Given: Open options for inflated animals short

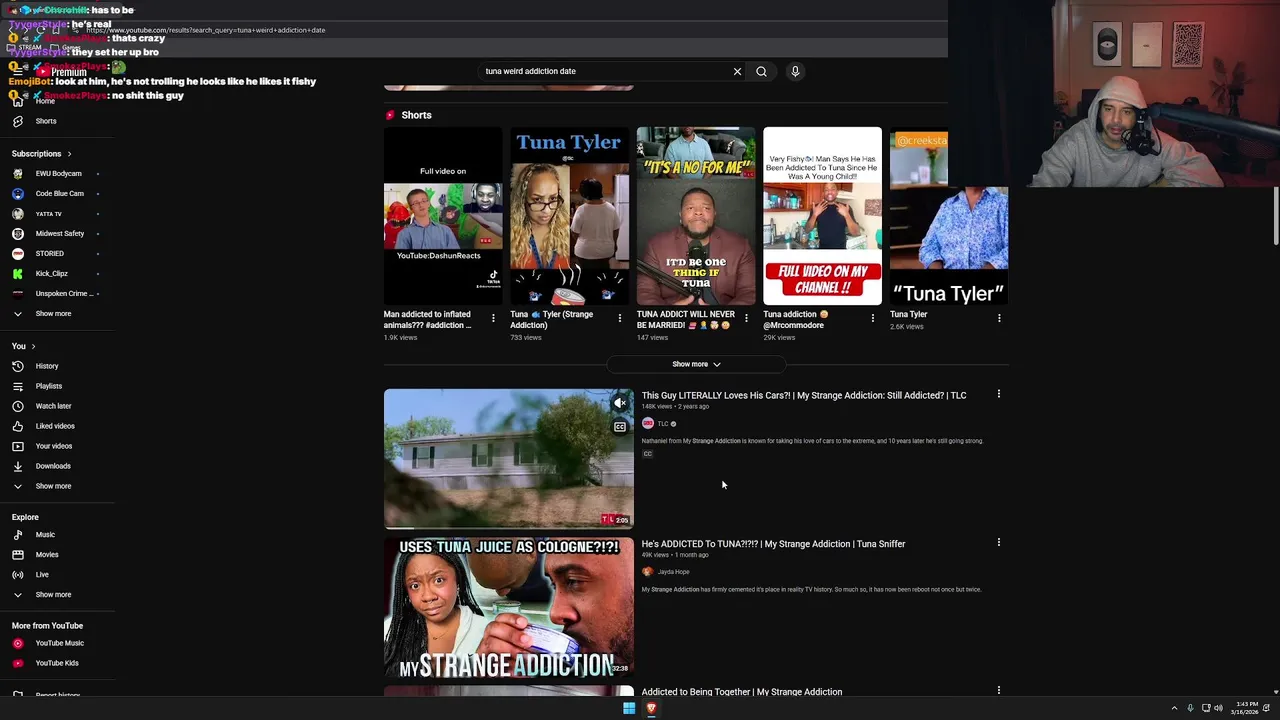Looking at the screenshot, I should [x=493, y=318].
